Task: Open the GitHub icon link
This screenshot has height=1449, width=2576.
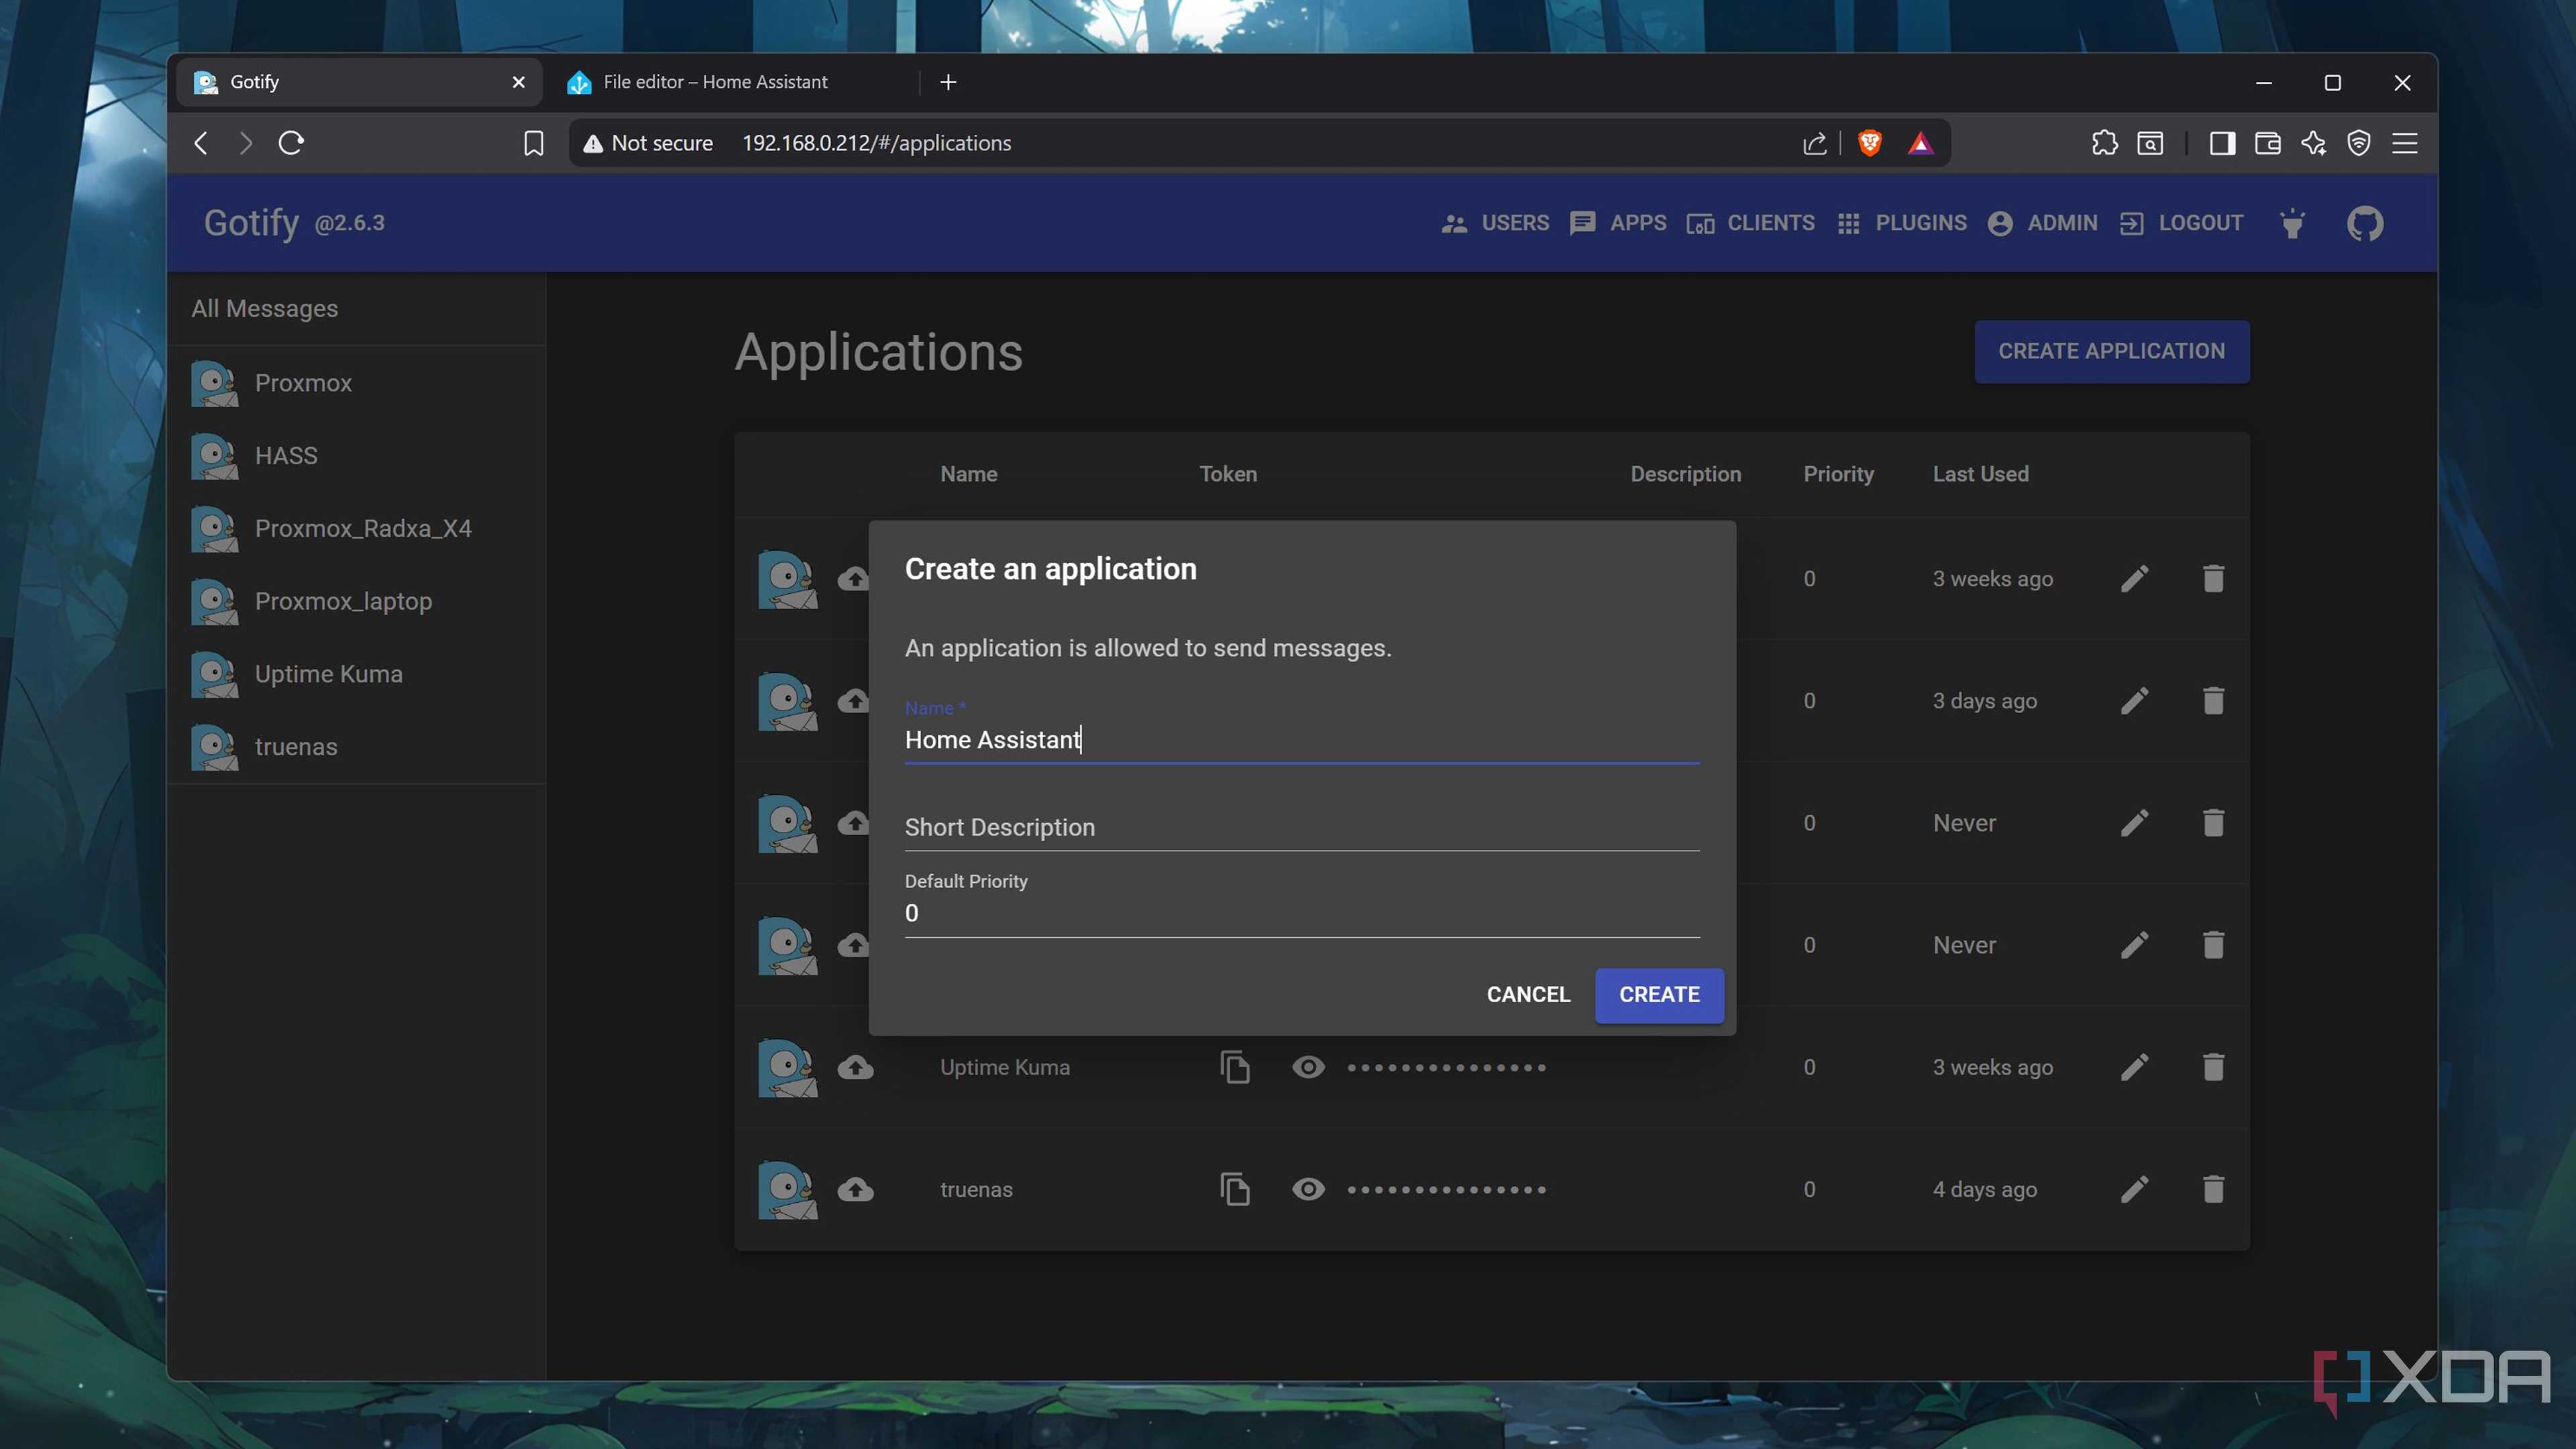Action: (2365, 223)
